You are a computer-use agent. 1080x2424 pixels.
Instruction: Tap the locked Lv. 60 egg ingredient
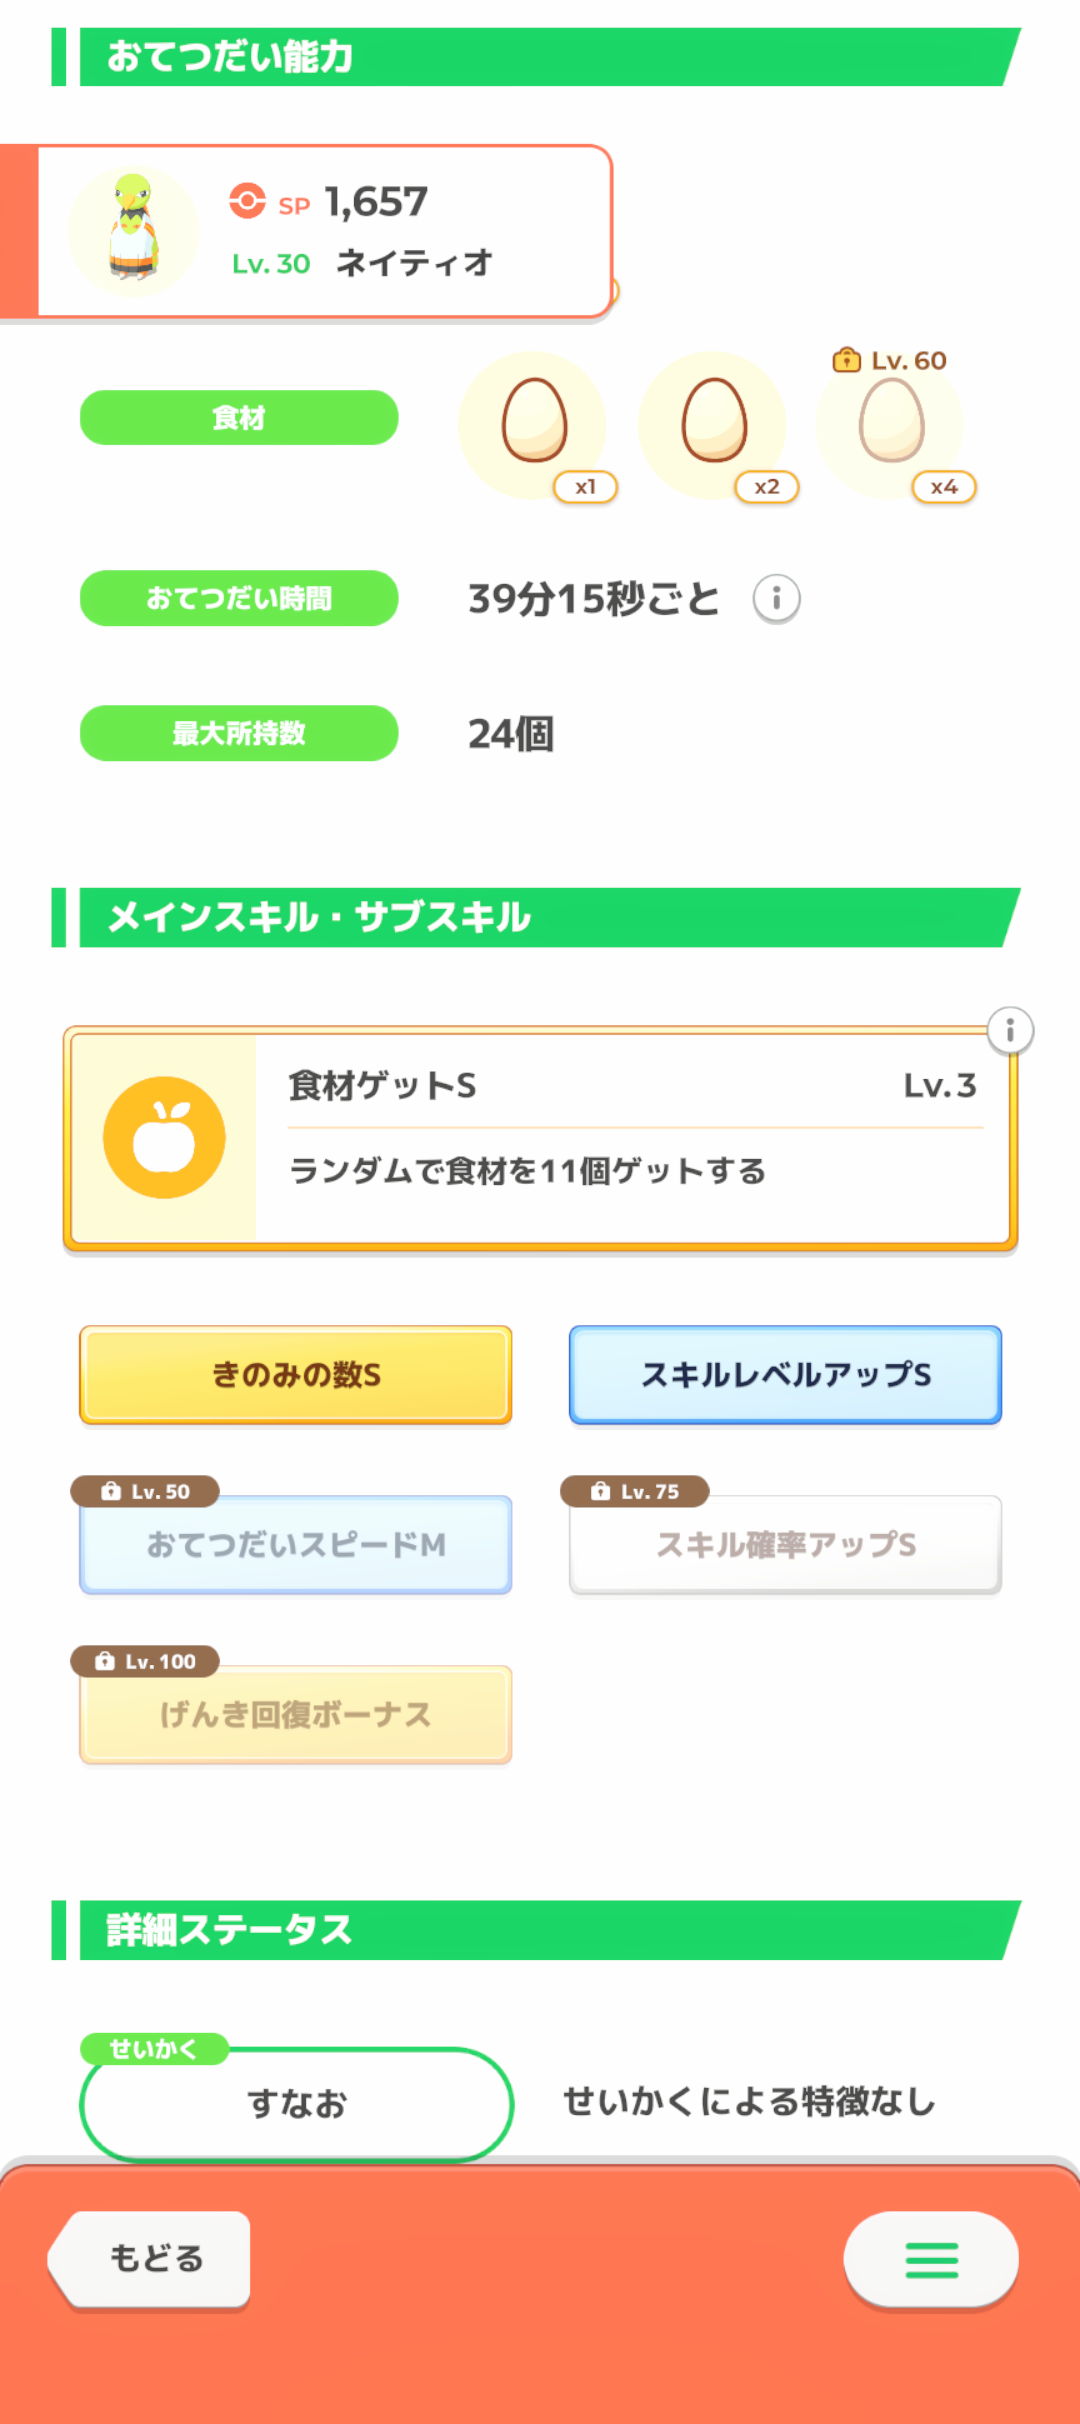891,422
